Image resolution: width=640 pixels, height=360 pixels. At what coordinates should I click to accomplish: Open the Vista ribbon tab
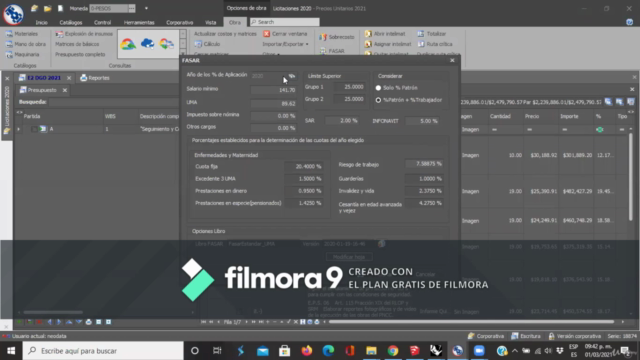point(211,22)
